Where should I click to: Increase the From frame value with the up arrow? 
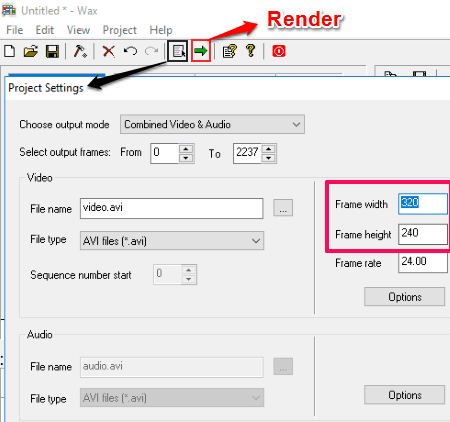[186, 149]
